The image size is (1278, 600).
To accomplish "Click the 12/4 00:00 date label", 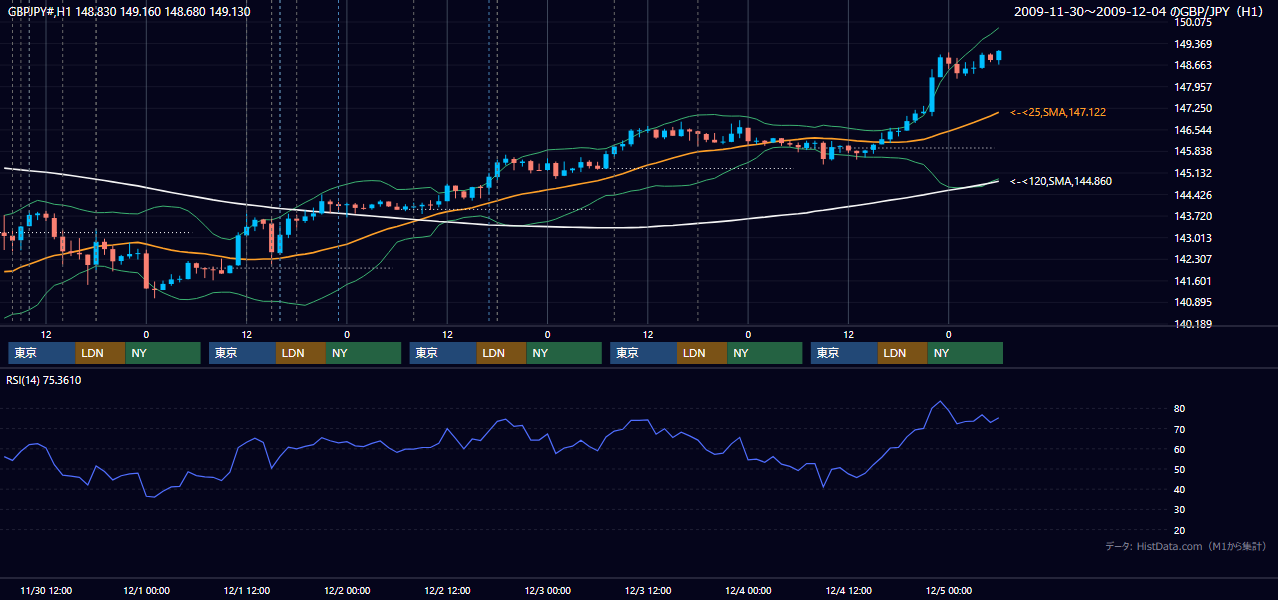I will tap(748, 590).
